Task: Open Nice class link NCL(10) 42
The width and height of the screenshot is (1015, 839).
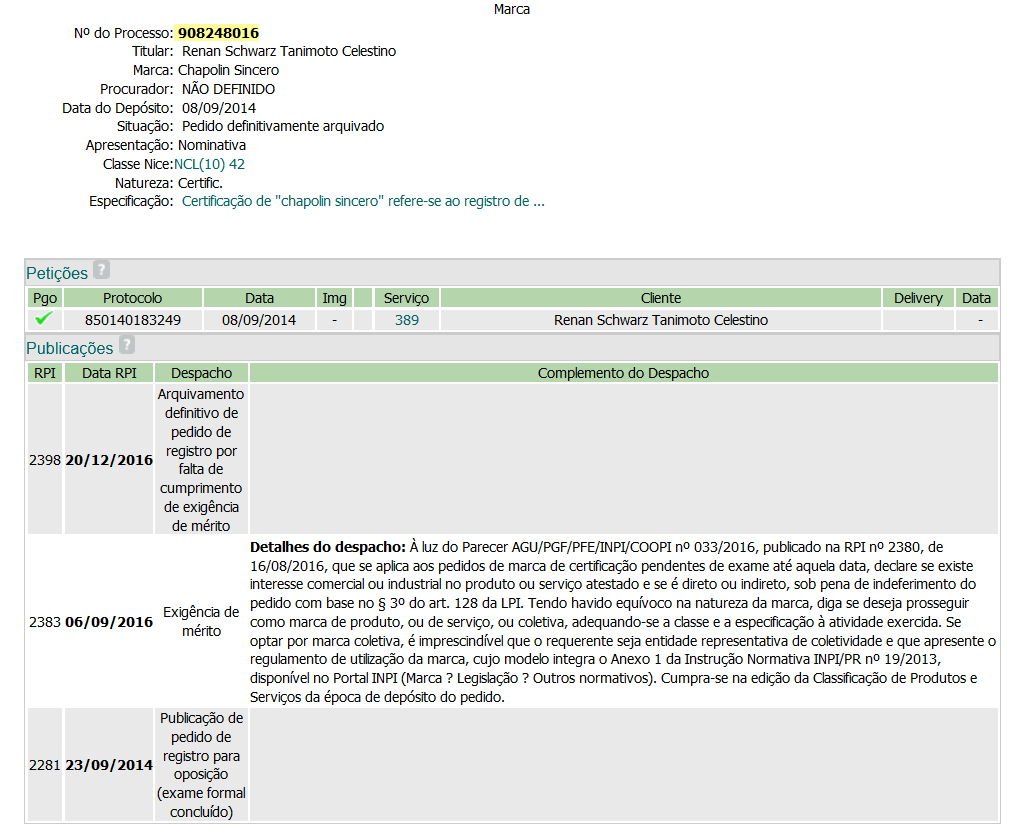Action: click(209, 164)
